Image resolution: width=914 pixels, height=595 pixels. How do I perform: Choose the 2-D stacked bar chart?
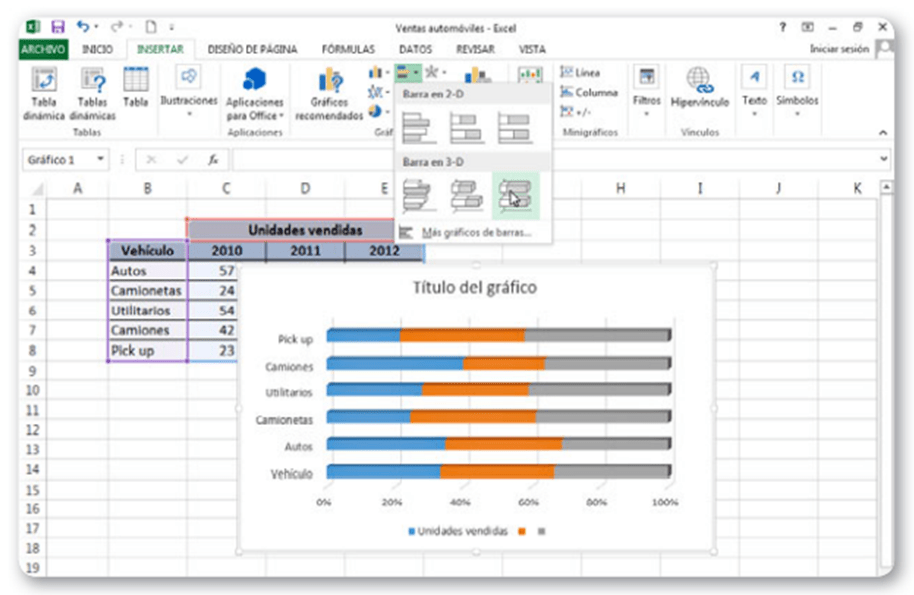click(x=466, y=128)
